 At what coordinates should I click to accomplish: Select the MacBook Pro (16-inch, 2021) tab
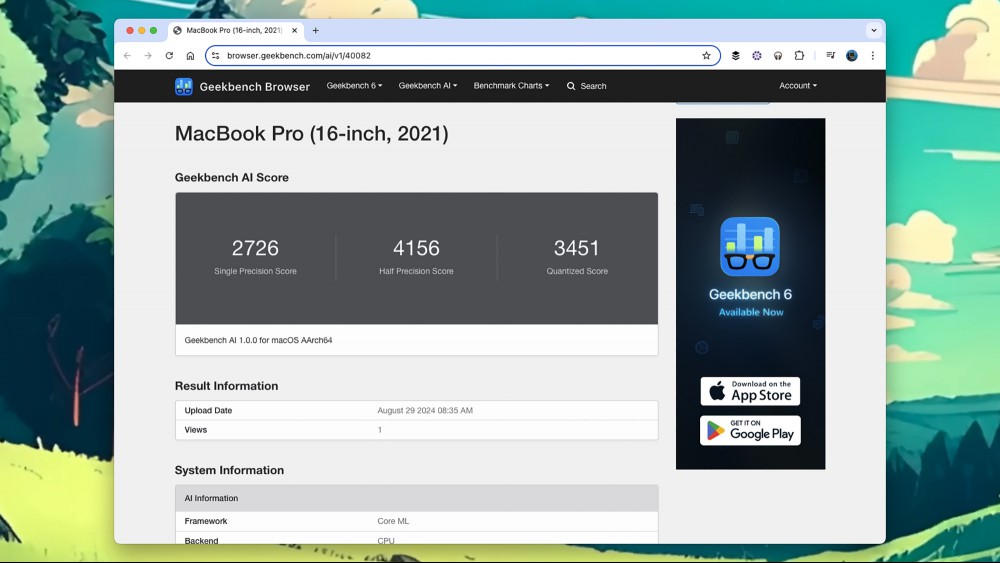(x=234, y=30)
